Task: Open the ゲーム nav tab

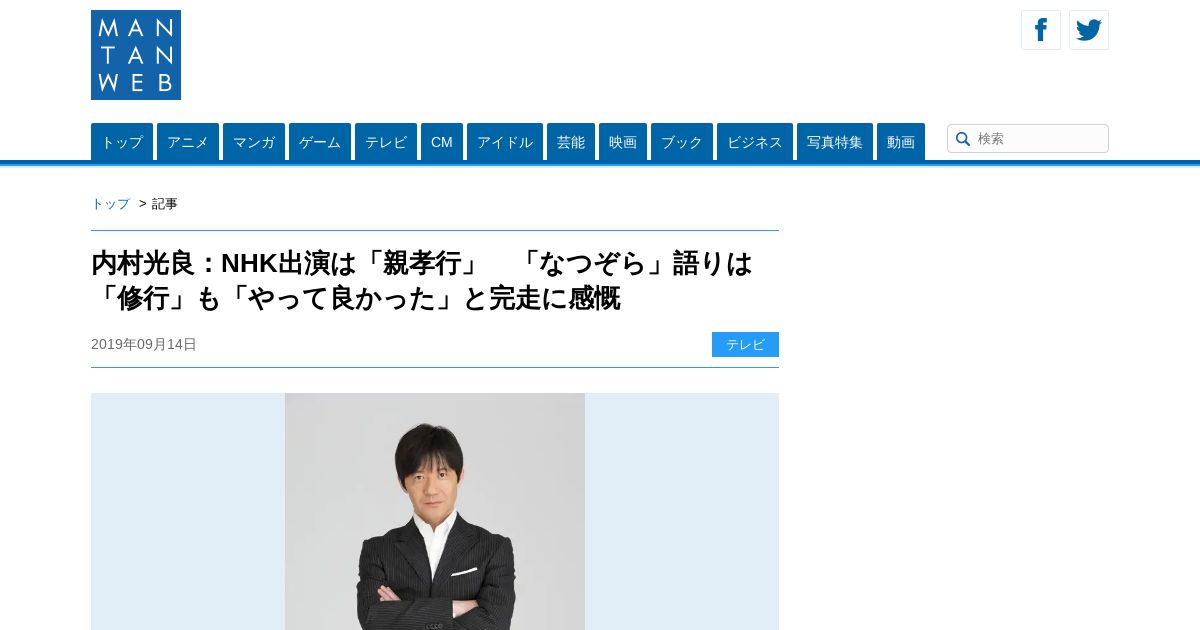Action: coord(320,142)
